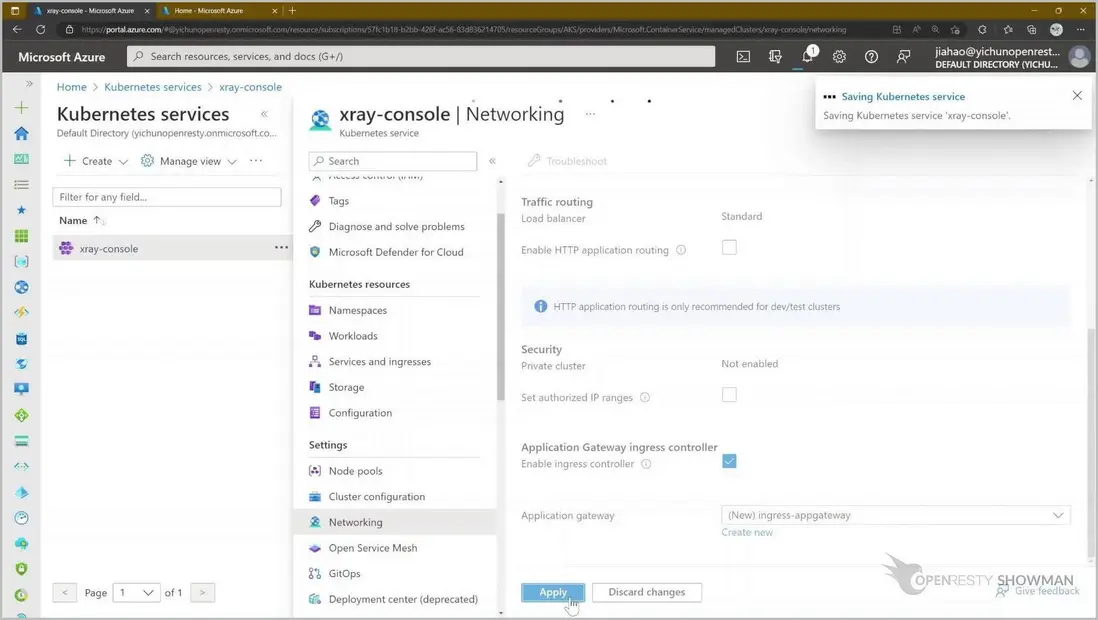Collapse the Kubernetes services panel
The height and width of the screenshot is (620, 1098).
point(264,113)
